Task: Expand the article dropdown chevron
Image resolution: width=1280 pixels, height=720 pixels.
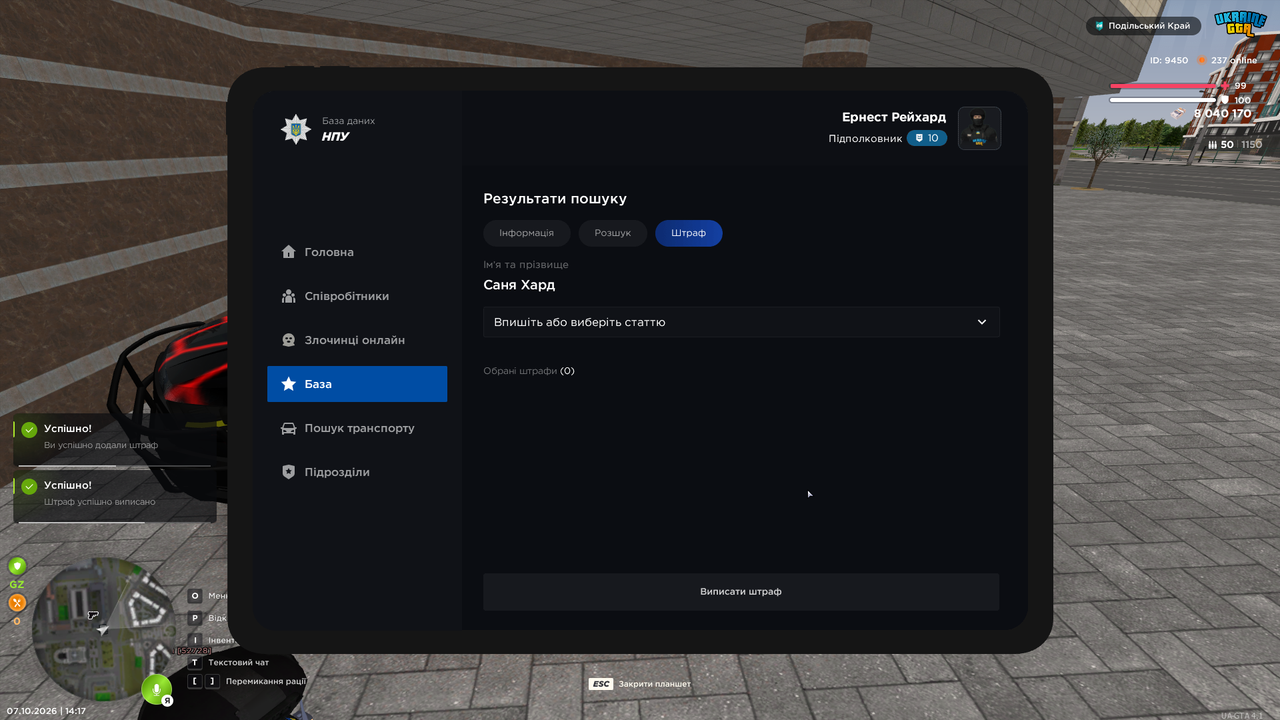Action: tap(982, 322)
